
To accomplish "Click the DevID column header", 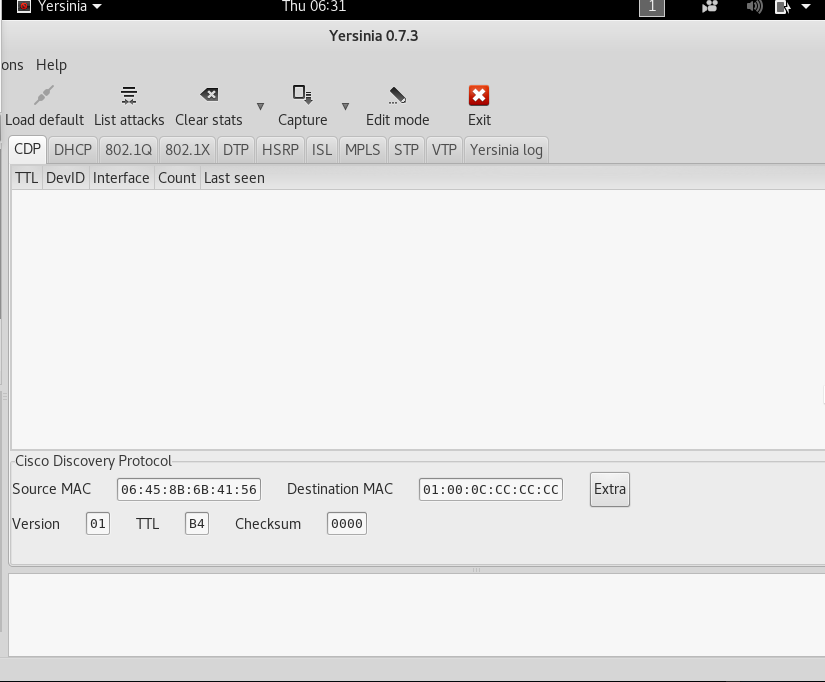I will click(x=65, y=178).
